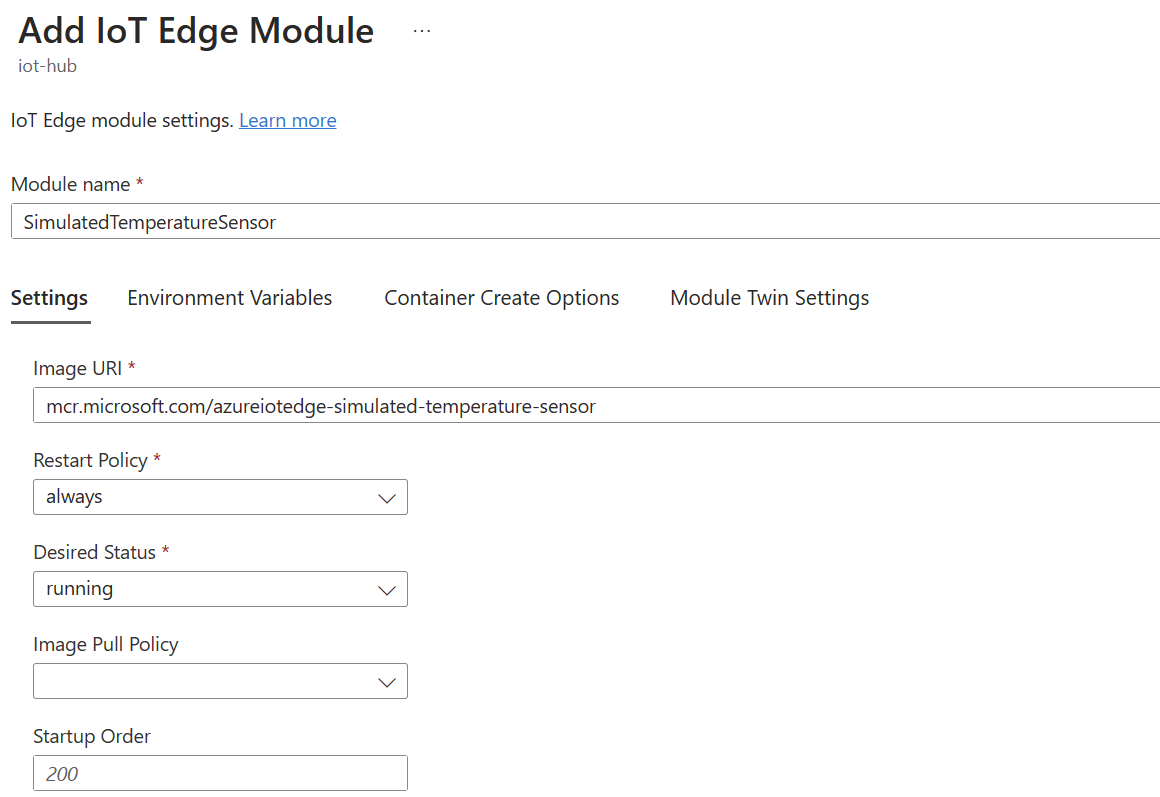The width and height of the screenshot is (1160, 797).
Task: Click the Startup Order input box
Action: pyautogui.click(x=220, y=772)
